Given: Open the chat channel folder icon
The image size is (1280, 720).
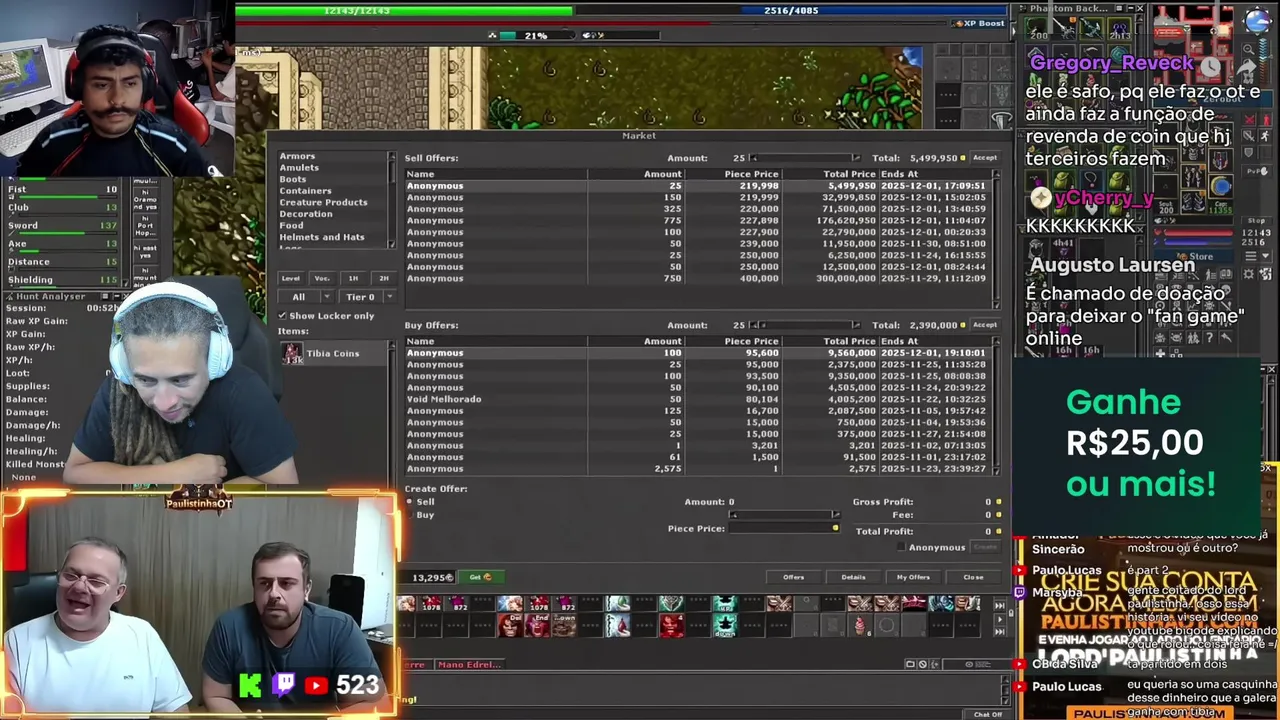Looking at the screenshot, I should [910, 664].
